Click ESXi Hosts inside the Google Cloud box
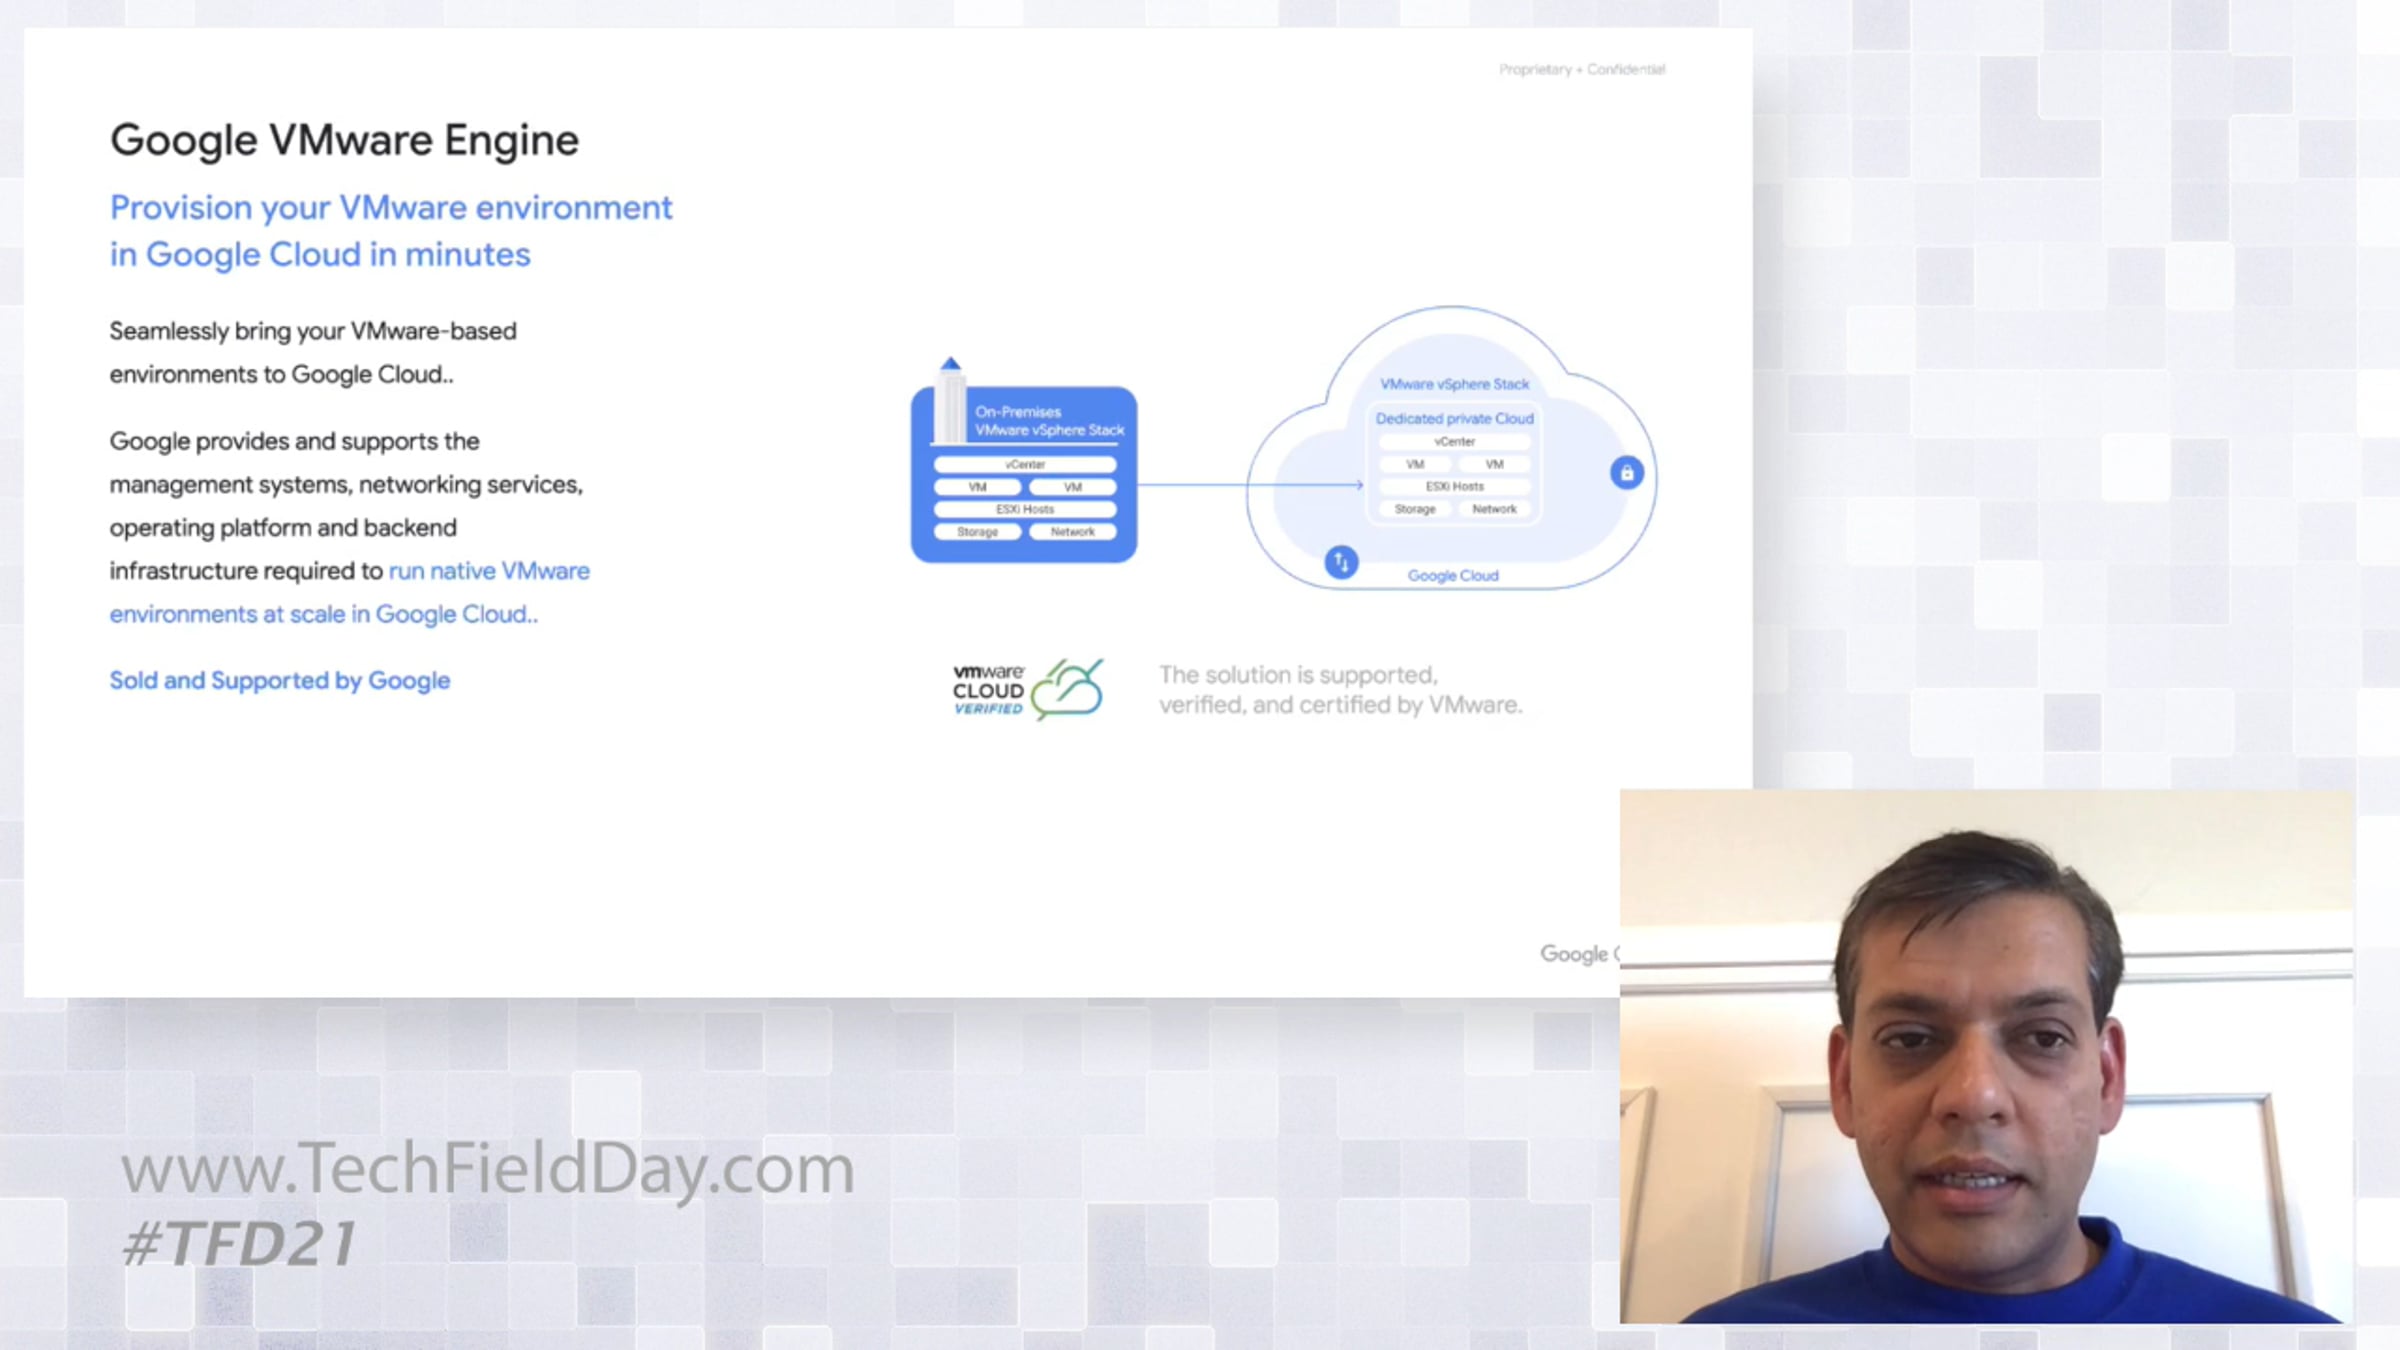This screenshot has height=1350, width=2400. pyautogui.click(x=1454, y=487)
